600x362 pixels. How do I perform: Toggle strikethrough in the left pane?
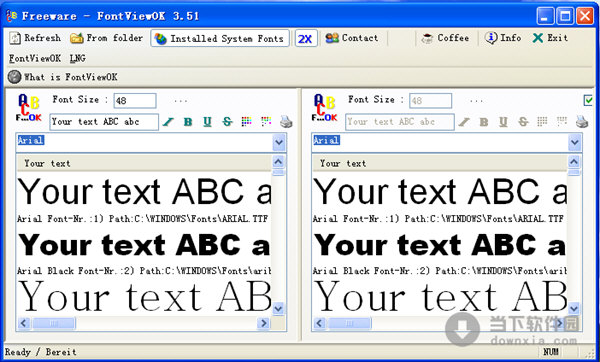tap(227, 122)
